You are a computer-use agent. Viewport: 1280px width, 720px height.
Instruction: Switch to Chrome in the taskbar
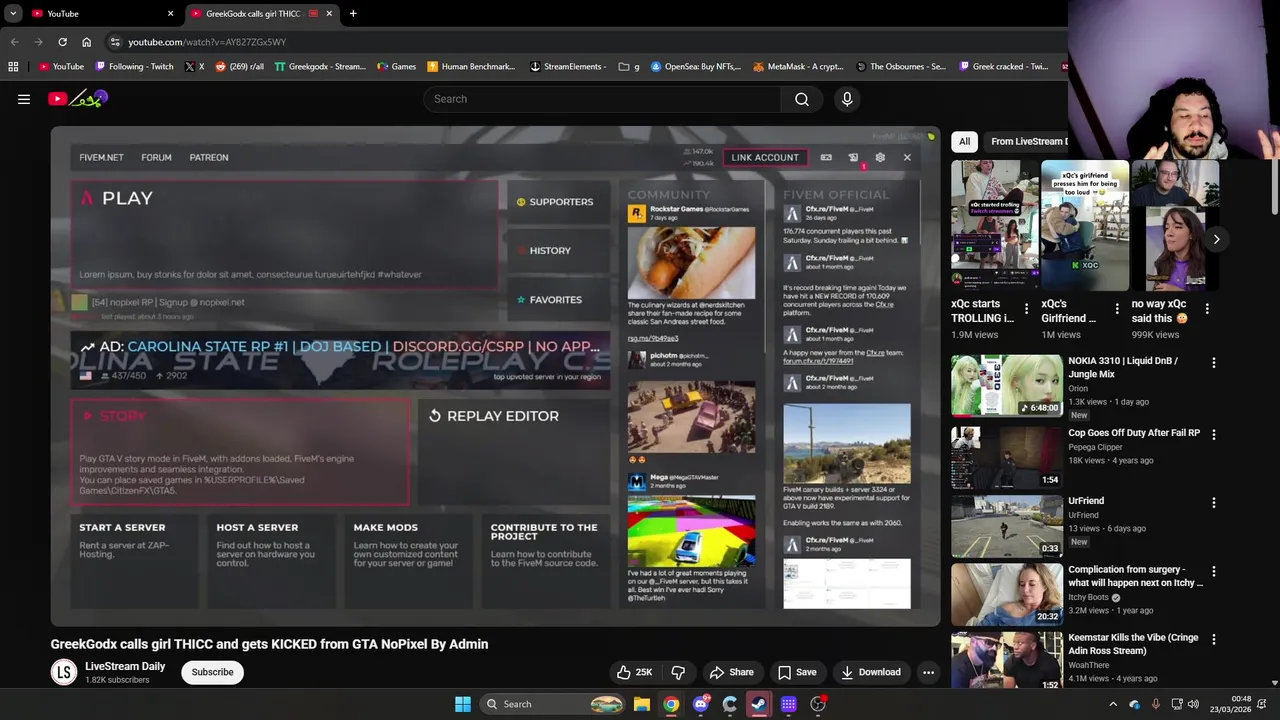point(671,704)
